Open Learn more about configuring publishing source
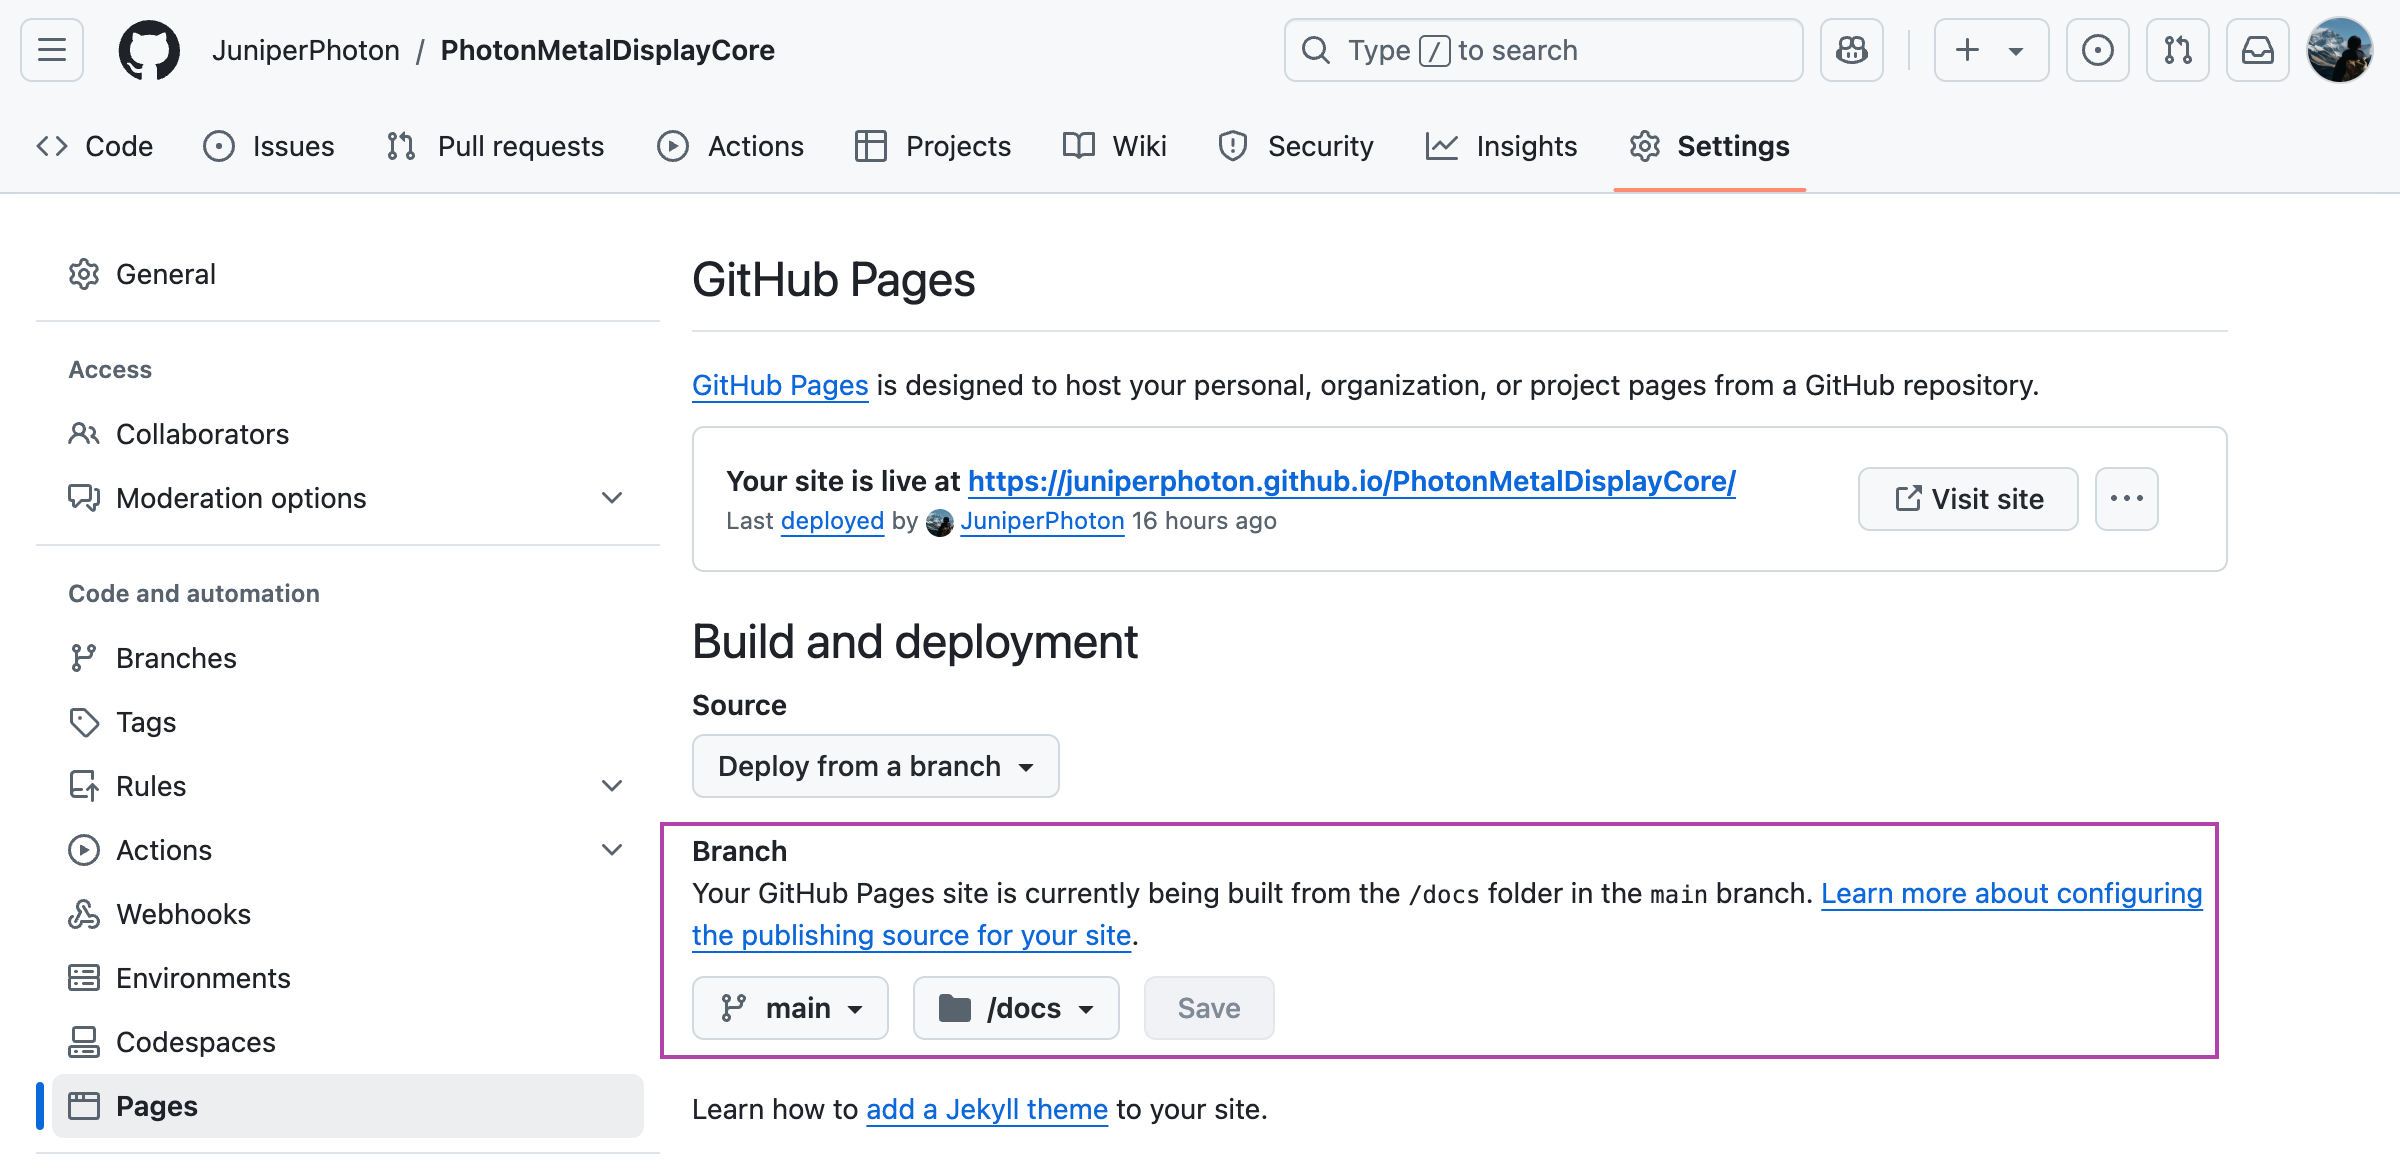This screenshot has width=2400, height=1172. pos(2012,893)
